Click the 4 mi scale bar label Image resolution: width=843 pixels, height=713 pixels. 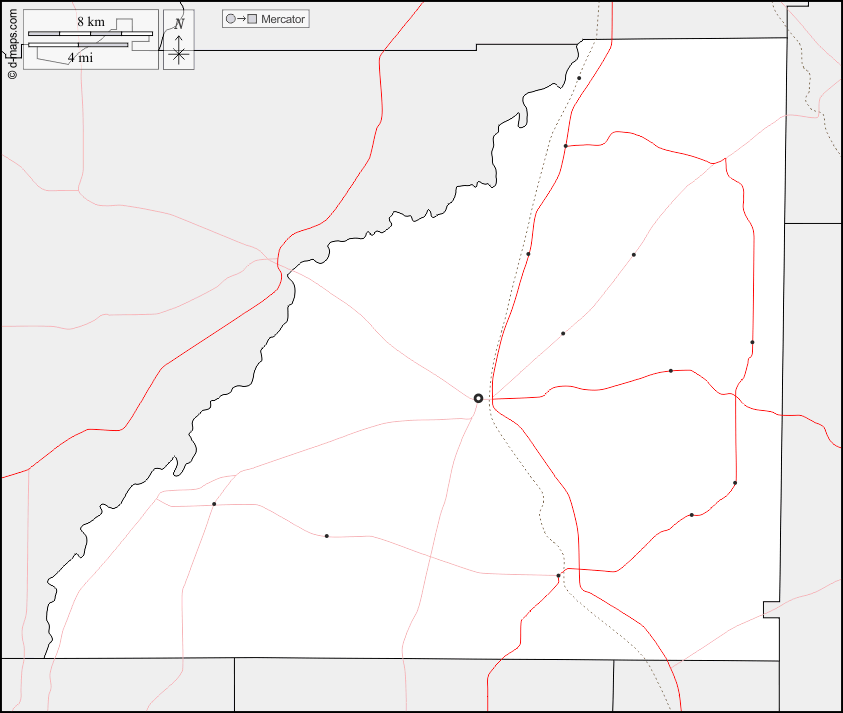coord(81,58)
